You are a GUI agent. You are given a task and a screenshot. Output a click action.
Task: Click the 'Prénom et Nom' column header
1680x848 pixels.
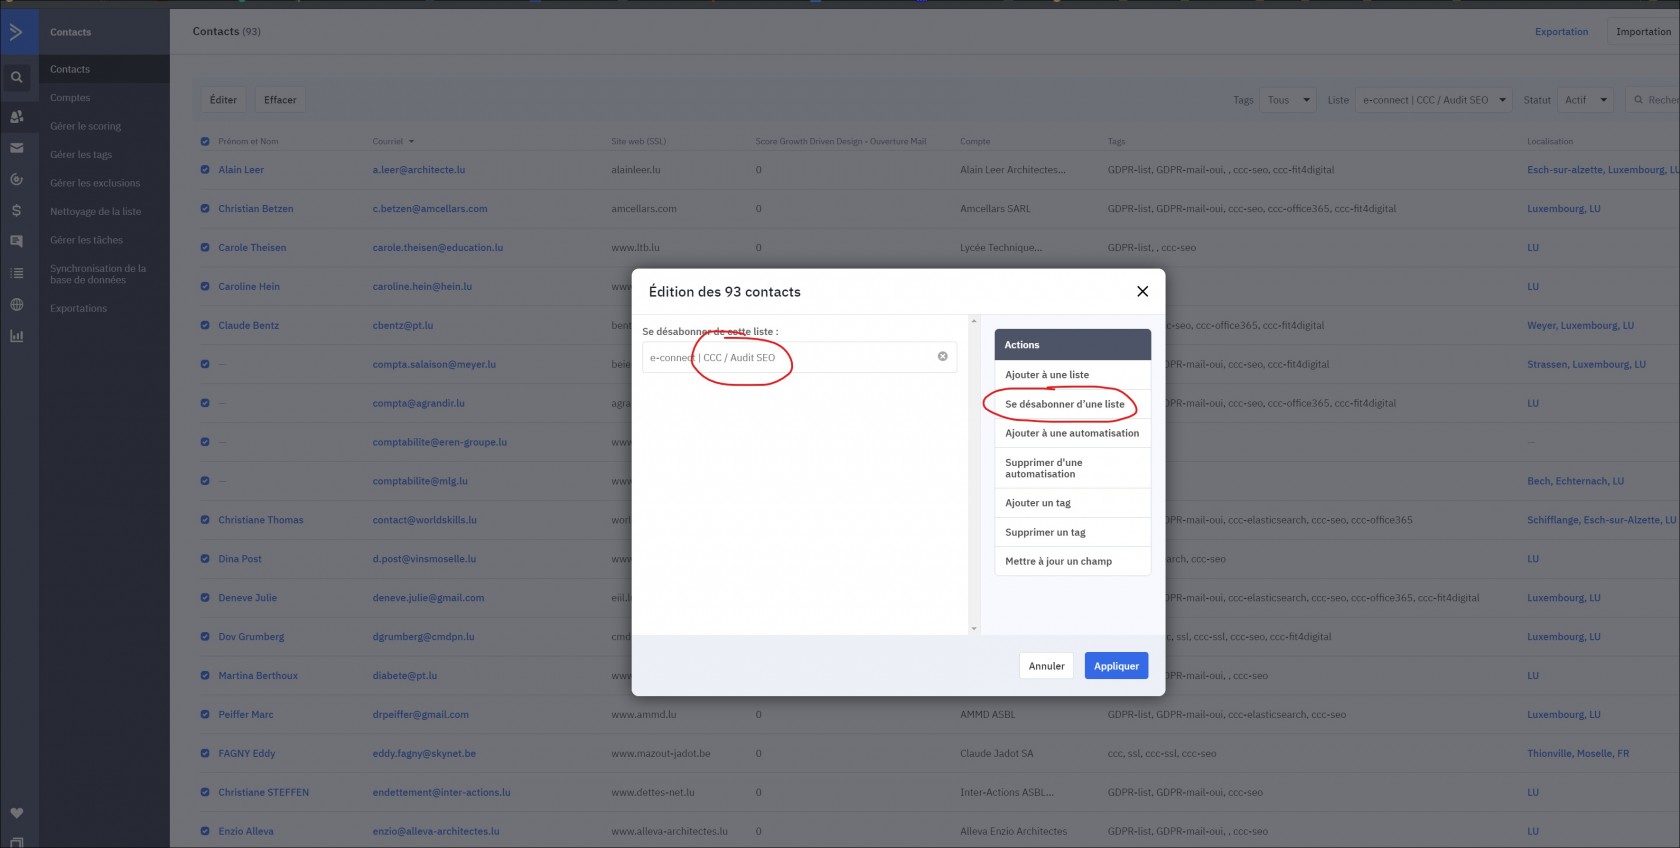(248, 142)
